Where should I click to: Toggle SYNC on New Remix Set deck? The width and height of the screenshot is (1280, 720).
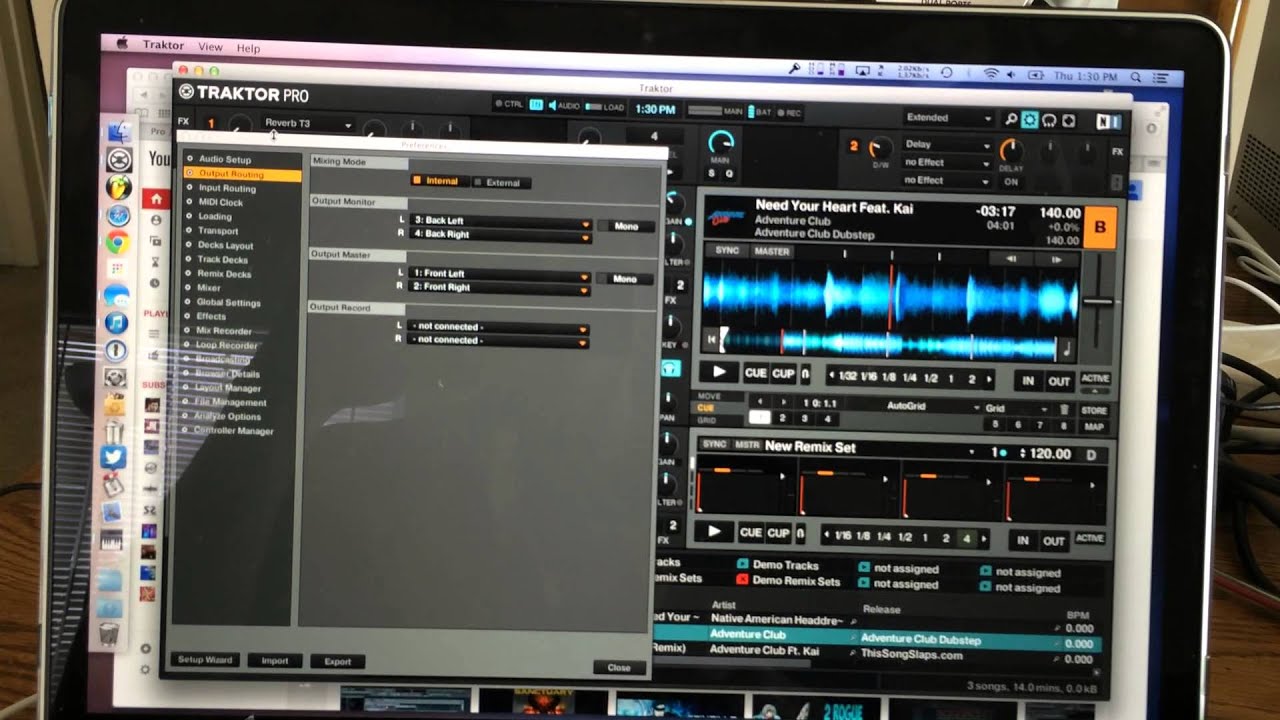pyautogui.click(x=715, y=445)
